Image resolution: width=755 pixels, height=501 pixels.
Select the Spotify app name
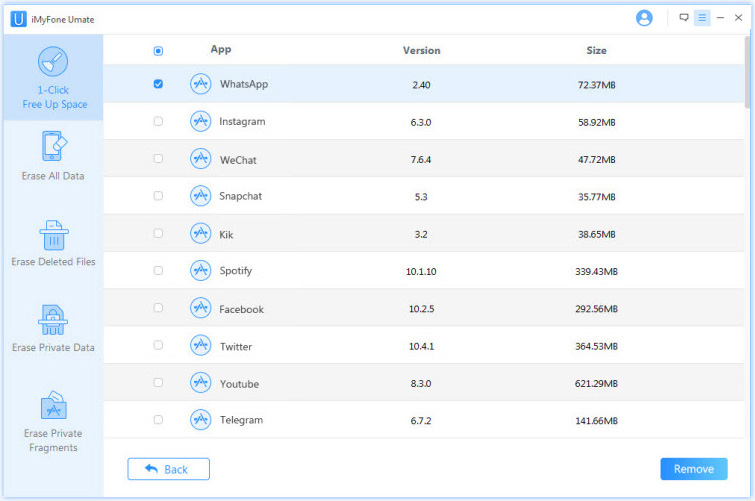pos(236,271)
